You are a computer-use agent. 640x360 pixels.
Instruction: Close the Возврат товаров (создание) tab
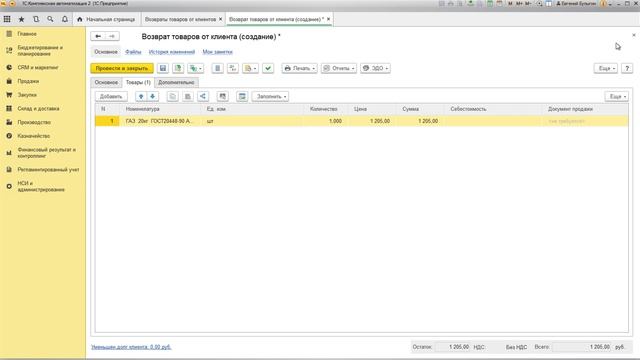[x=328, y=19]
